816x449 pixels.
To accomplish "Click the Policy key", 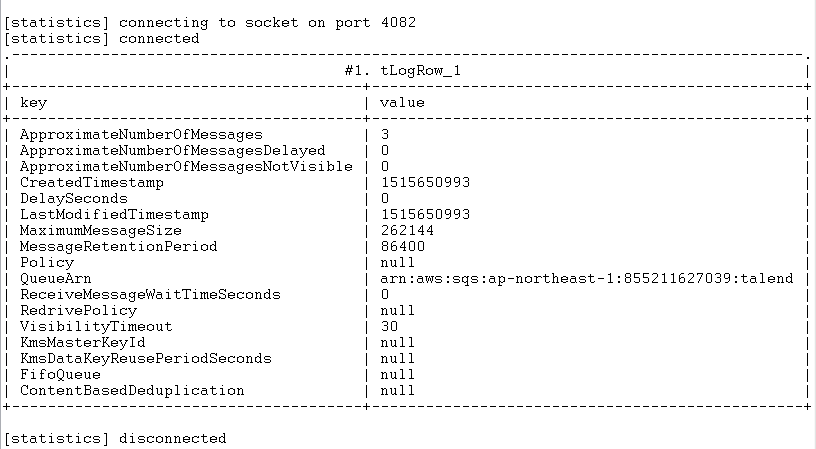I will pyautogui.click(x=47, y=262).
